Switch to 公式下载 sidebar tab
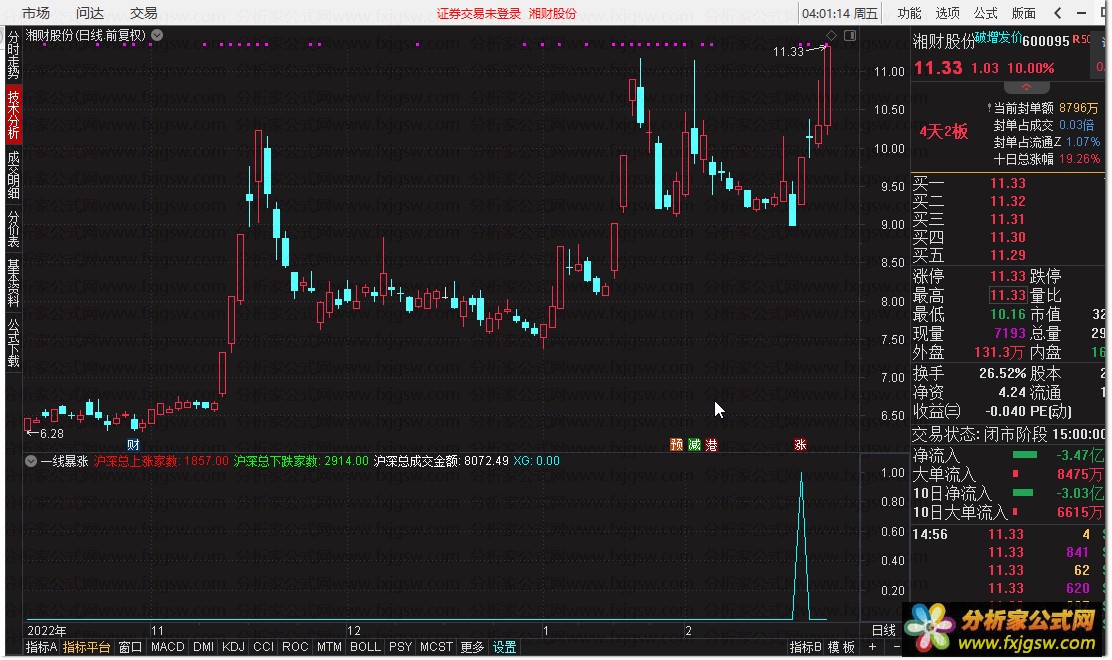This screenshot has height=660, width=1112. (13, 344)
